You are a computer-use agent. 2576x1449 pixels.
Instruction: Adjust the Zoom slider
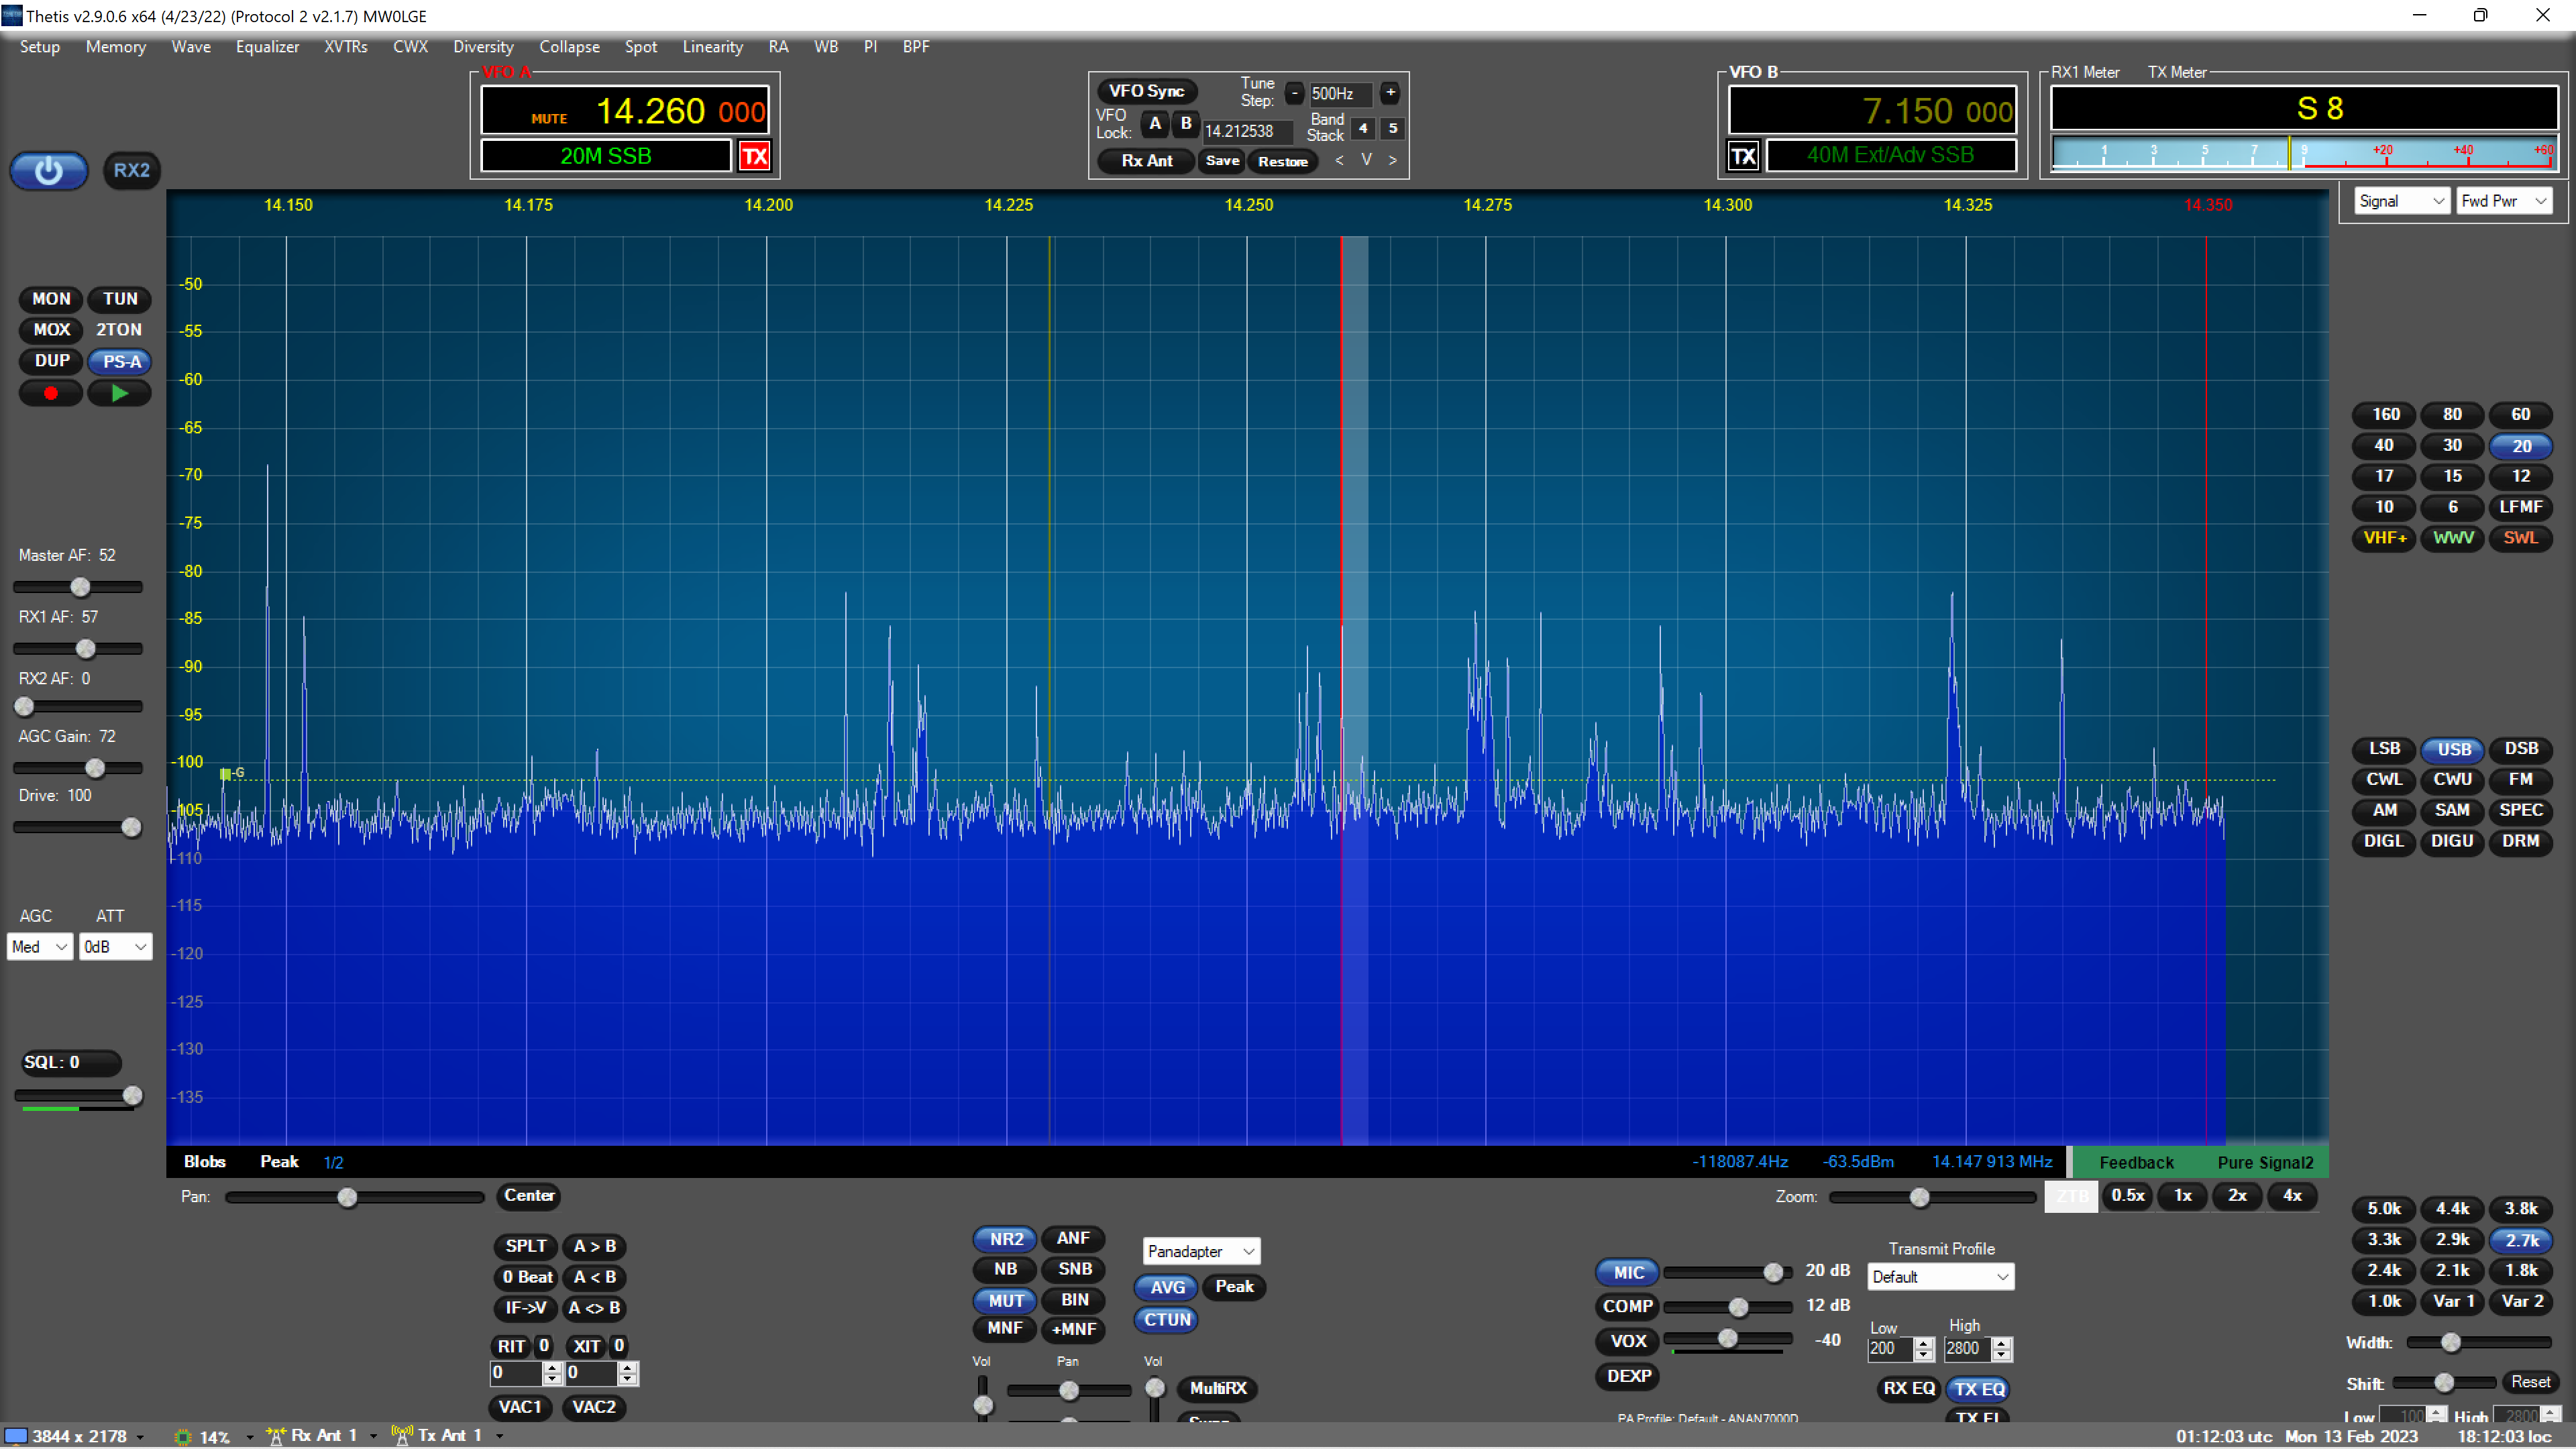tap(1932, 1197)
